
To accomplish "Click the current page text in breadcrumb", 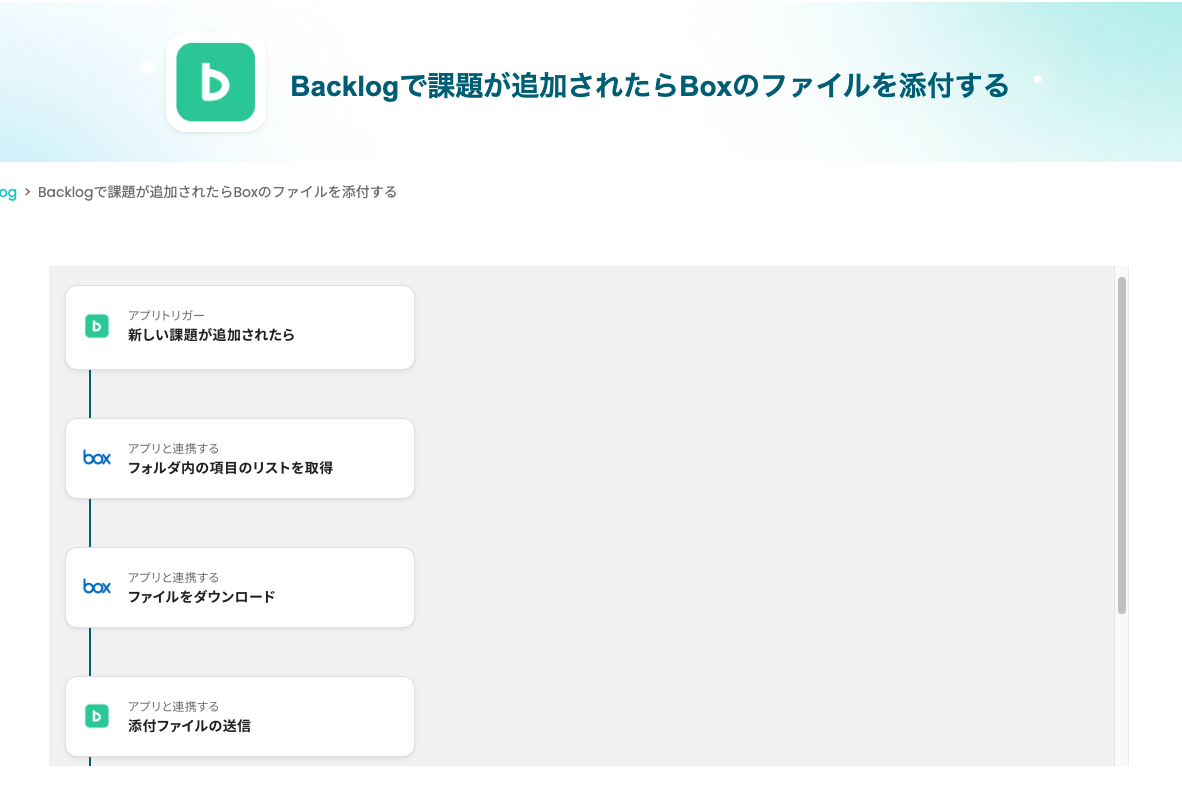I will coord(217,192).
